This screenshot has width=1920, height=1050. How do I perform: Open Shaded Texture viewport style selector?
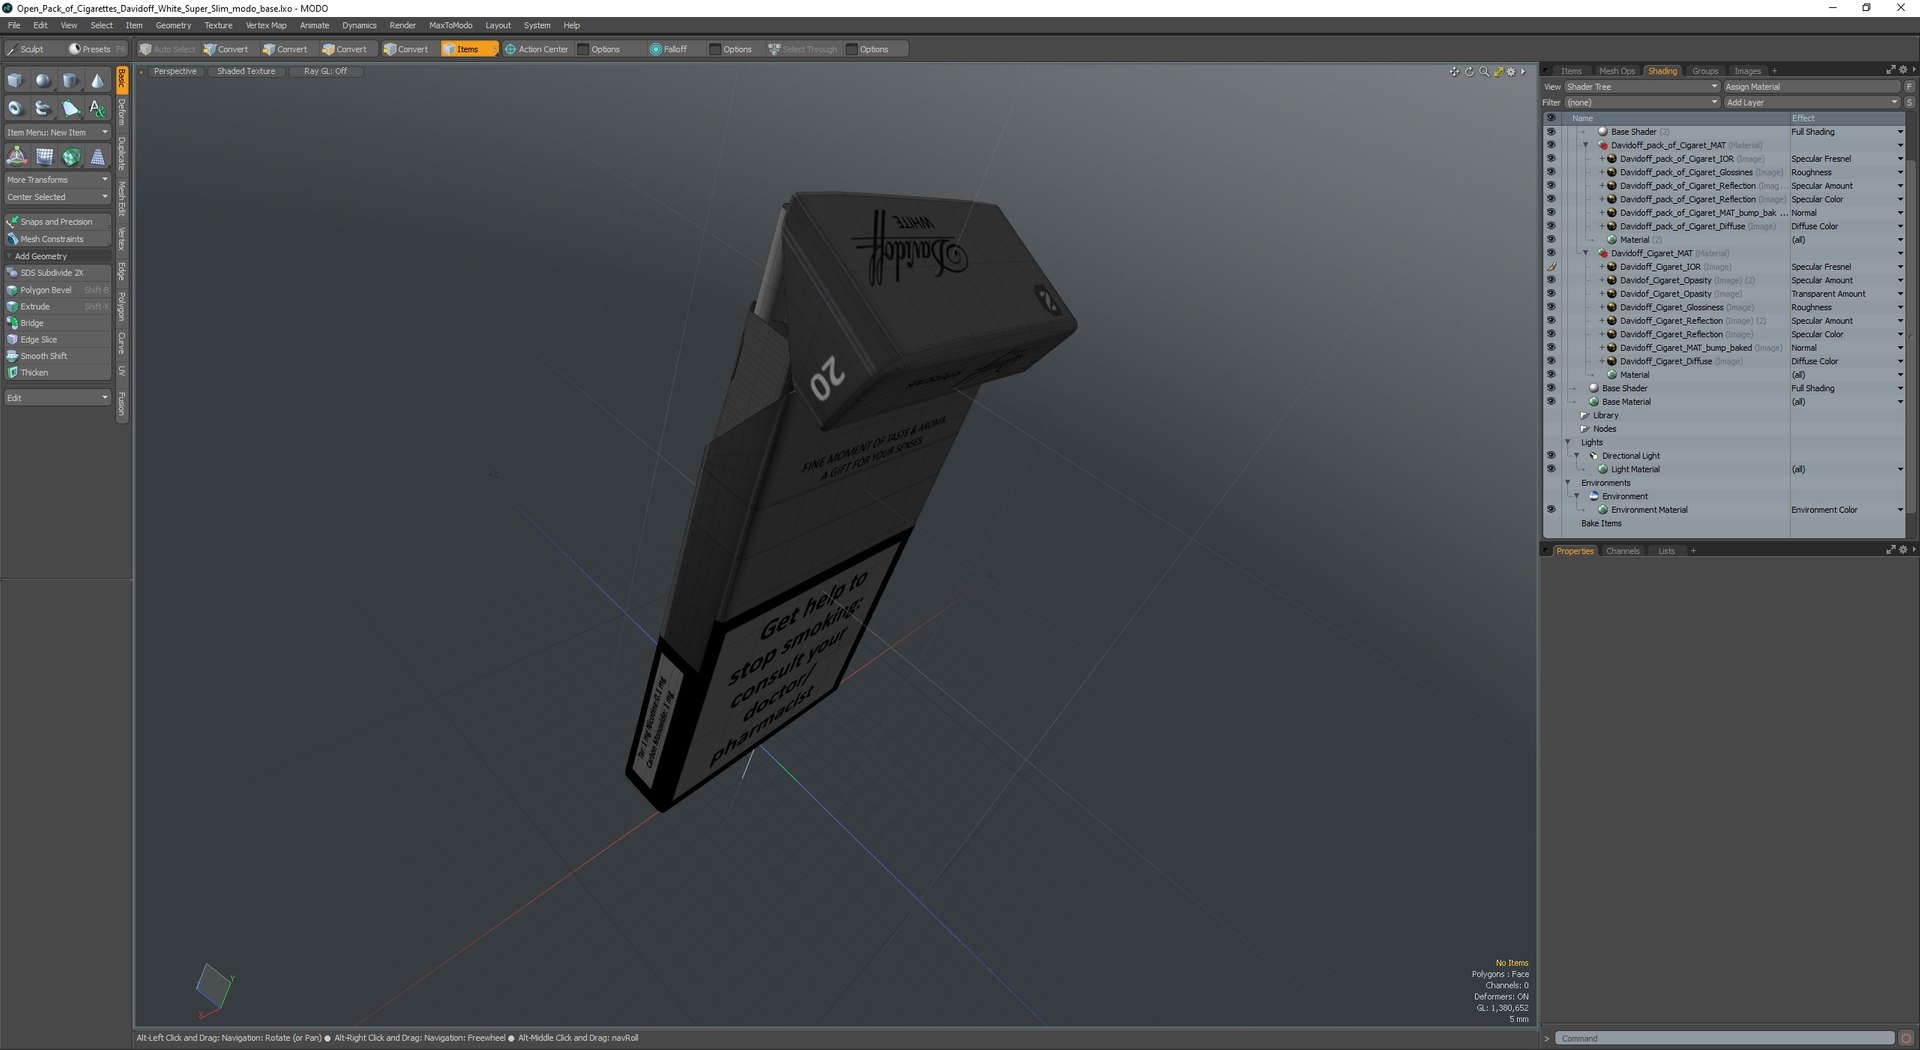[246, 71]
